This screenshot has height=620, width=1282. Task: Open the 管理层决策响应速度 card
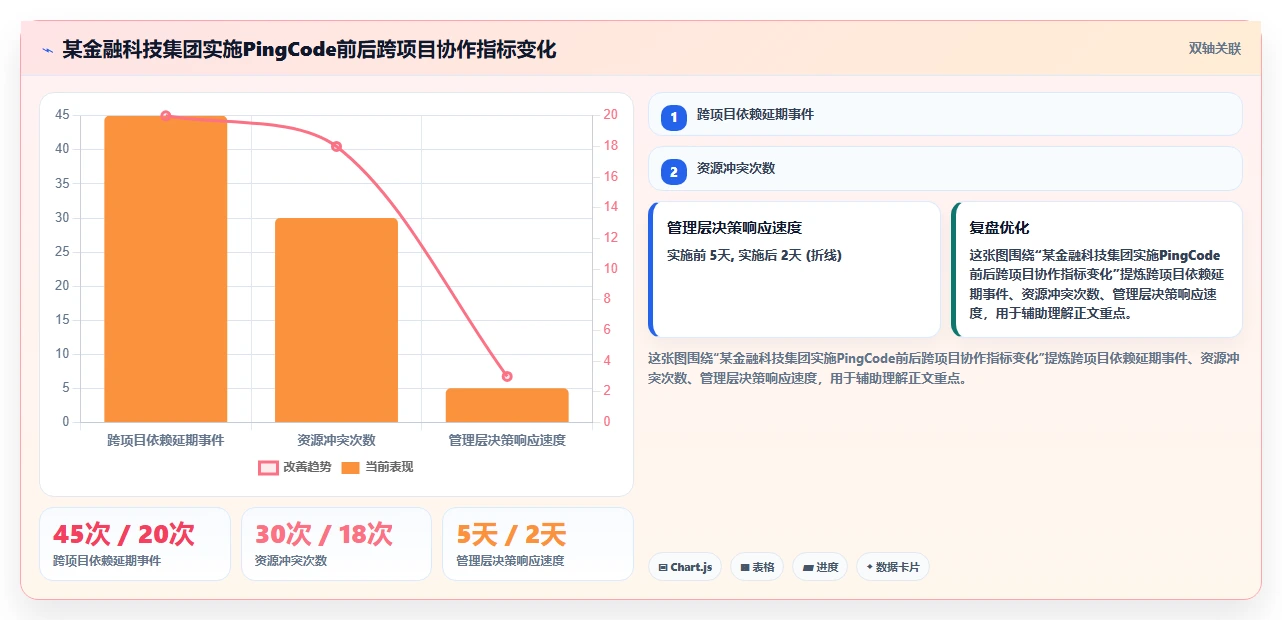[794, 270]
